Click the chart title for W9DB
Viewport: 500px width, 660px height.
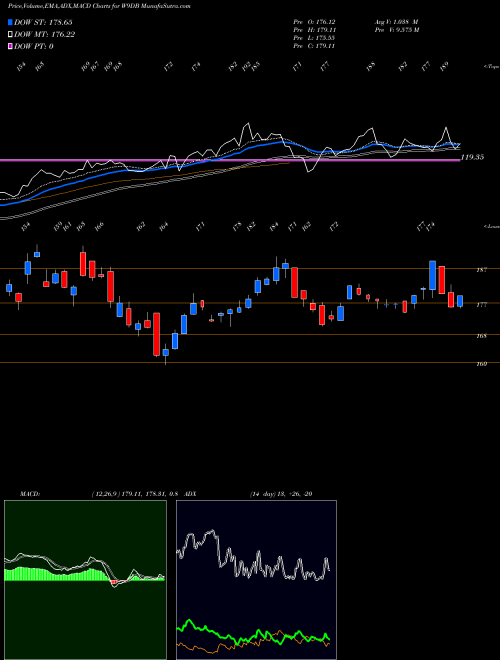coord(99,6)
